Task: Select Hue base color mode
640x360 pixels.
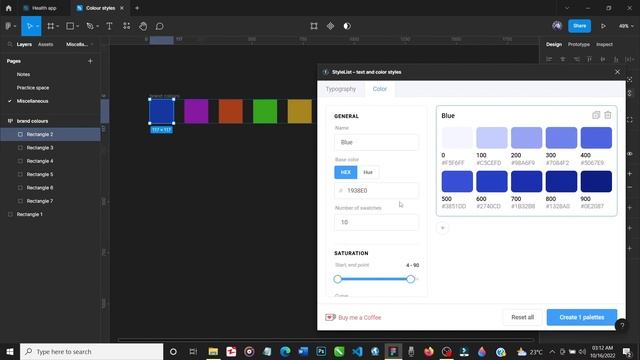Action: click(x=368, y=172)
